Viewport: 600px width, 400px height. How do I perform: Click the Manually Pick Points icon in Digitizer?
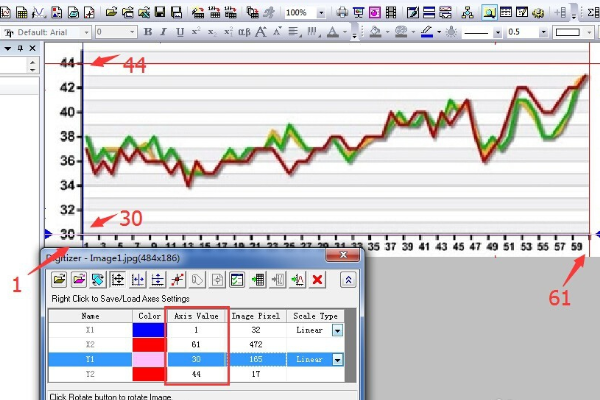[x=178, y=280]
